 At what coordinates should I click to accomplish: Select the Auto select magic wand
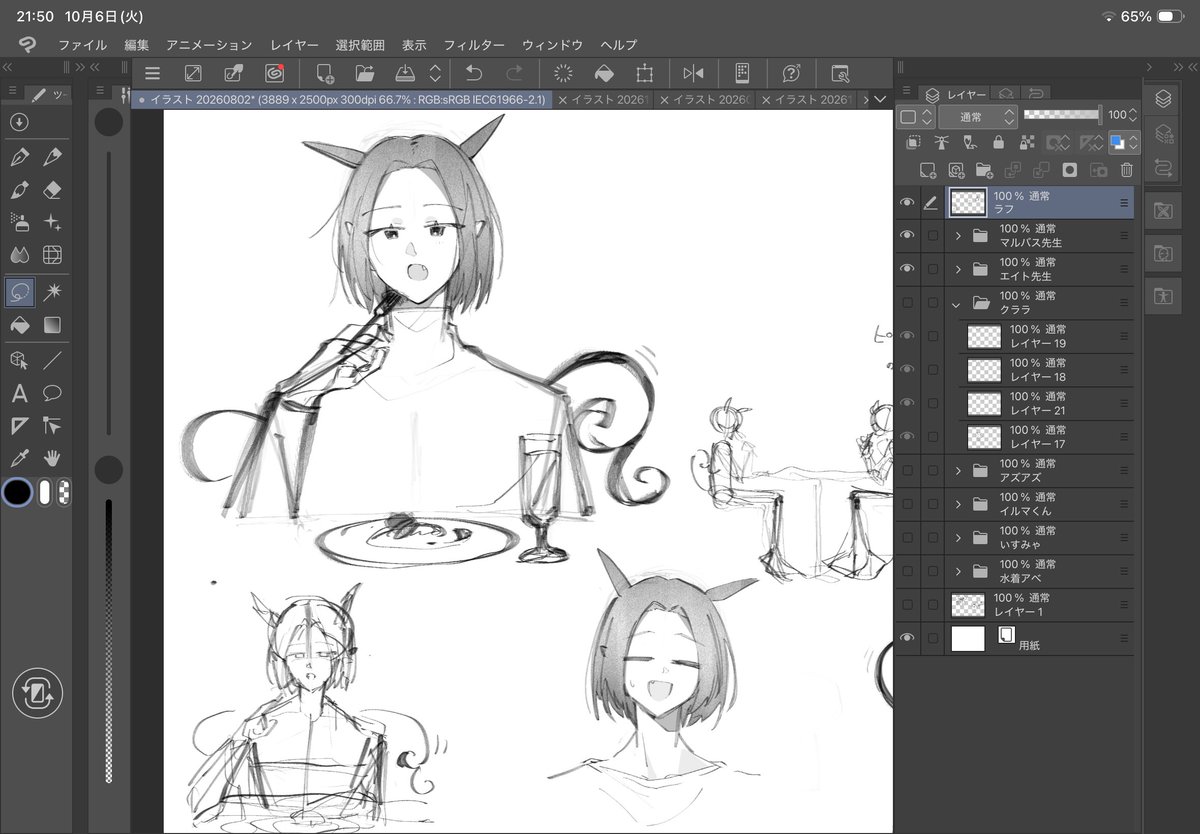[x=53, y=291]
